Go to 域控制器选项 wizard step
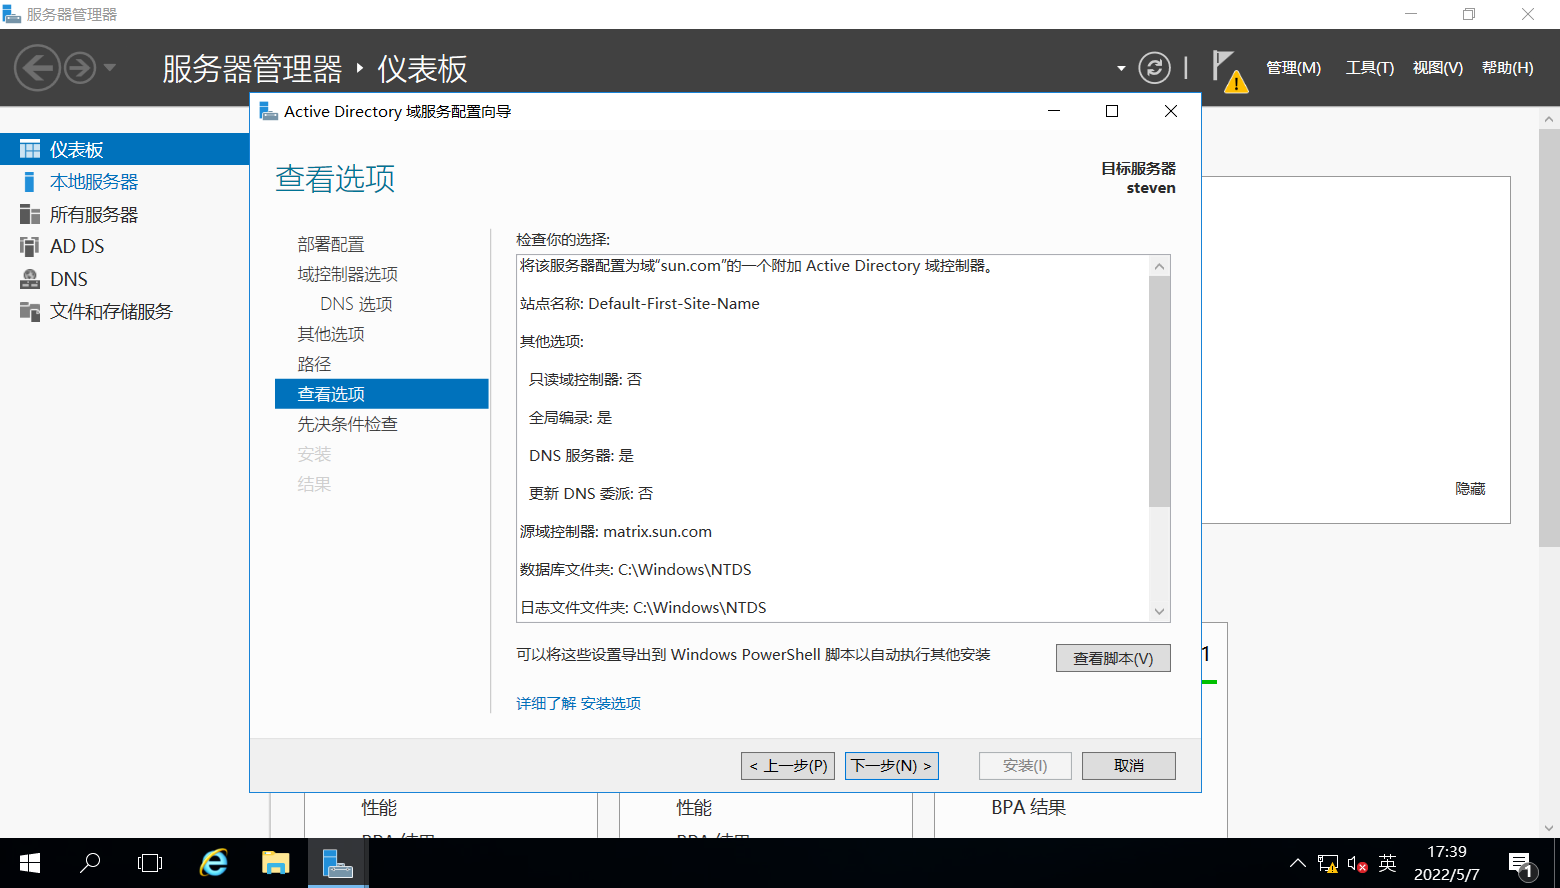This screenshot has width=1560, height=888. point(348,274)
